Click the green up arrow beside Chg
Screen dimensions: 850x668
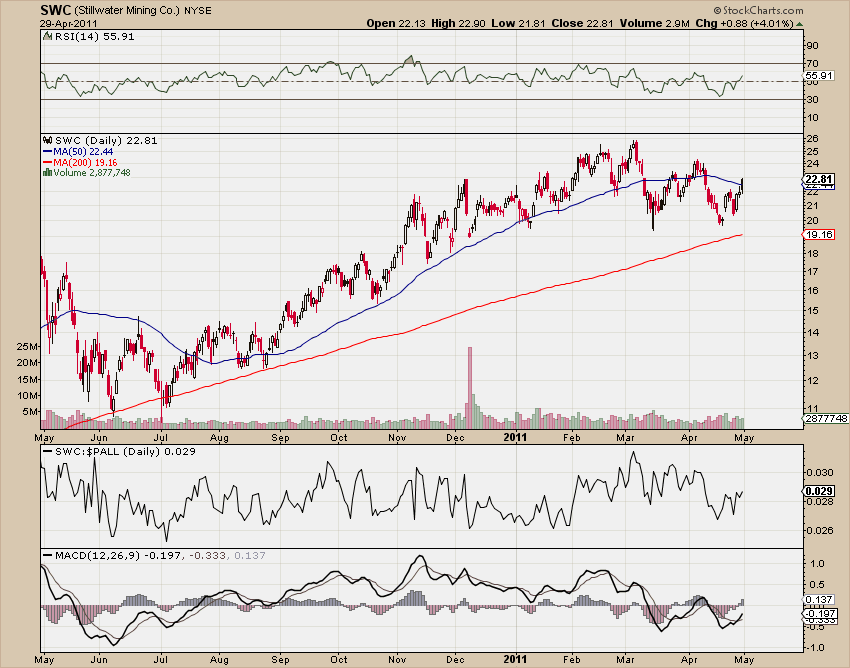[800, 24]
